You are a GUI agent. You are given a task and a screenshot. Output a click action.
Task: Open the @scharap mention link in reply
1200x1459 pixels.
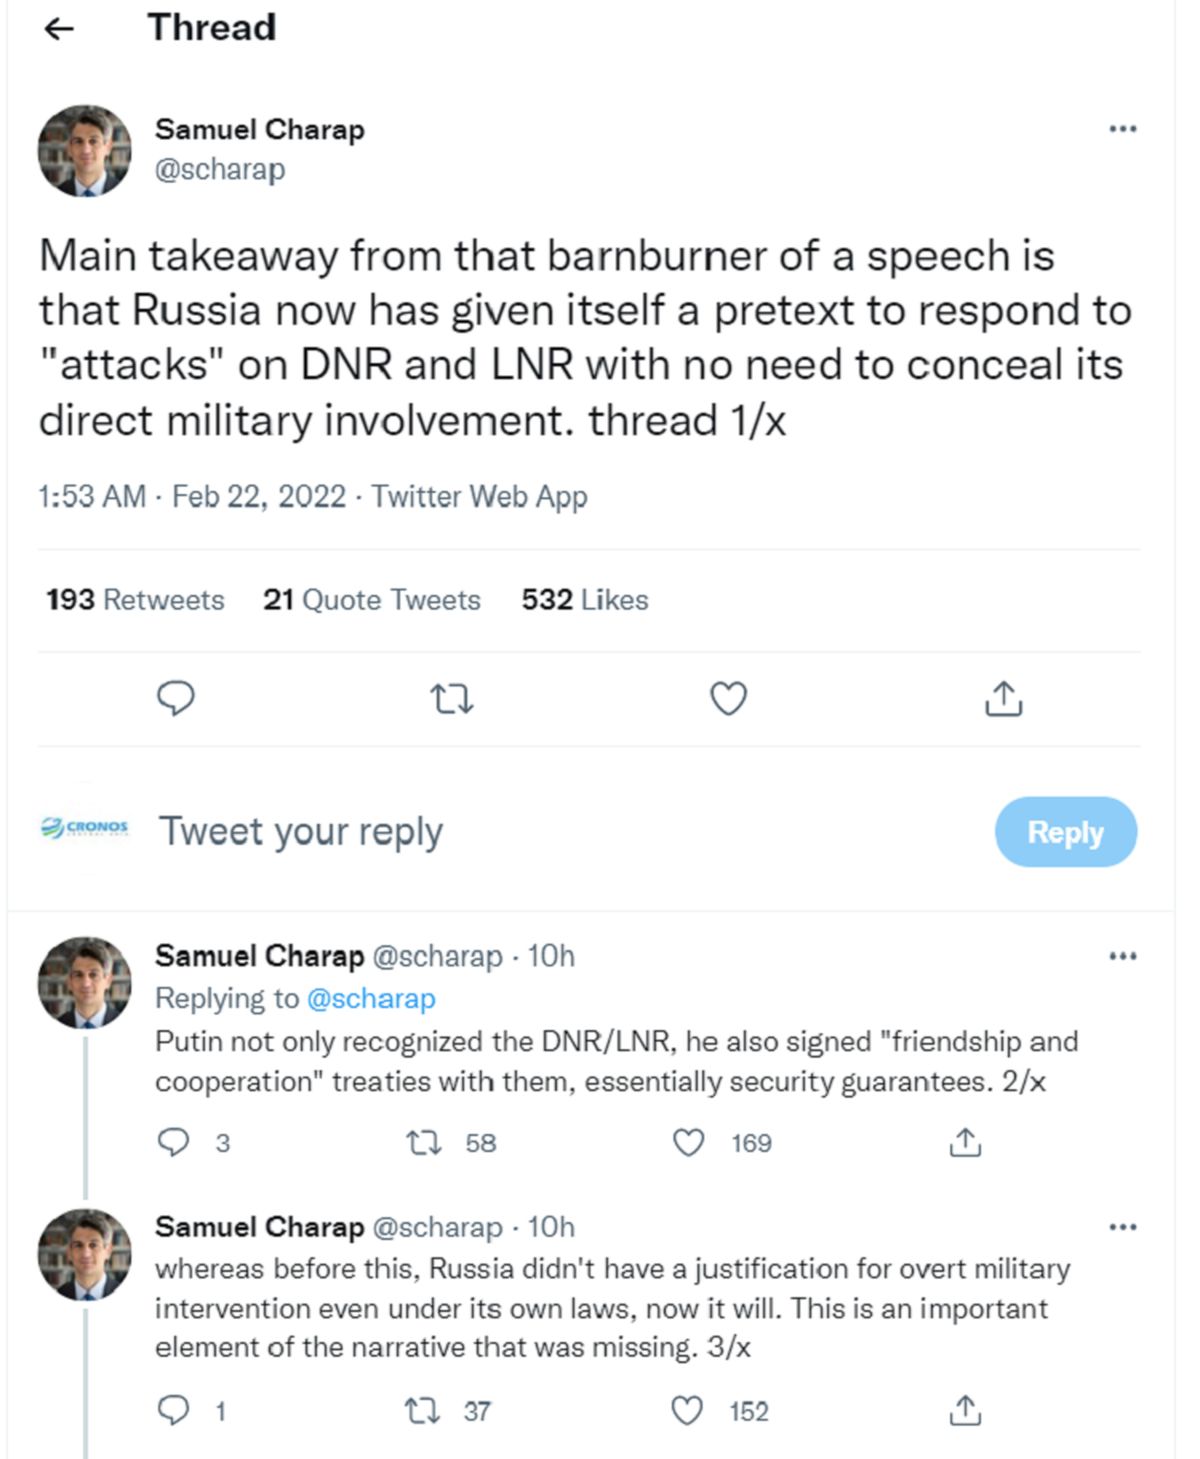tap(371, 999)
